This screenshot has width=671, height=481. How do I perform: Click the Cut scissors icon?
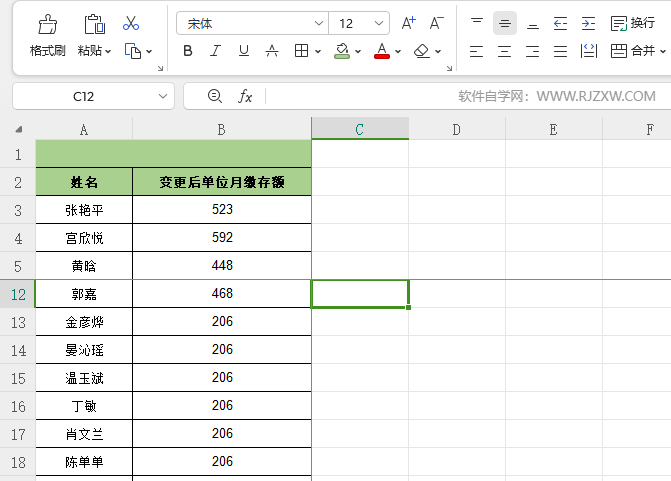pos(131,23)
